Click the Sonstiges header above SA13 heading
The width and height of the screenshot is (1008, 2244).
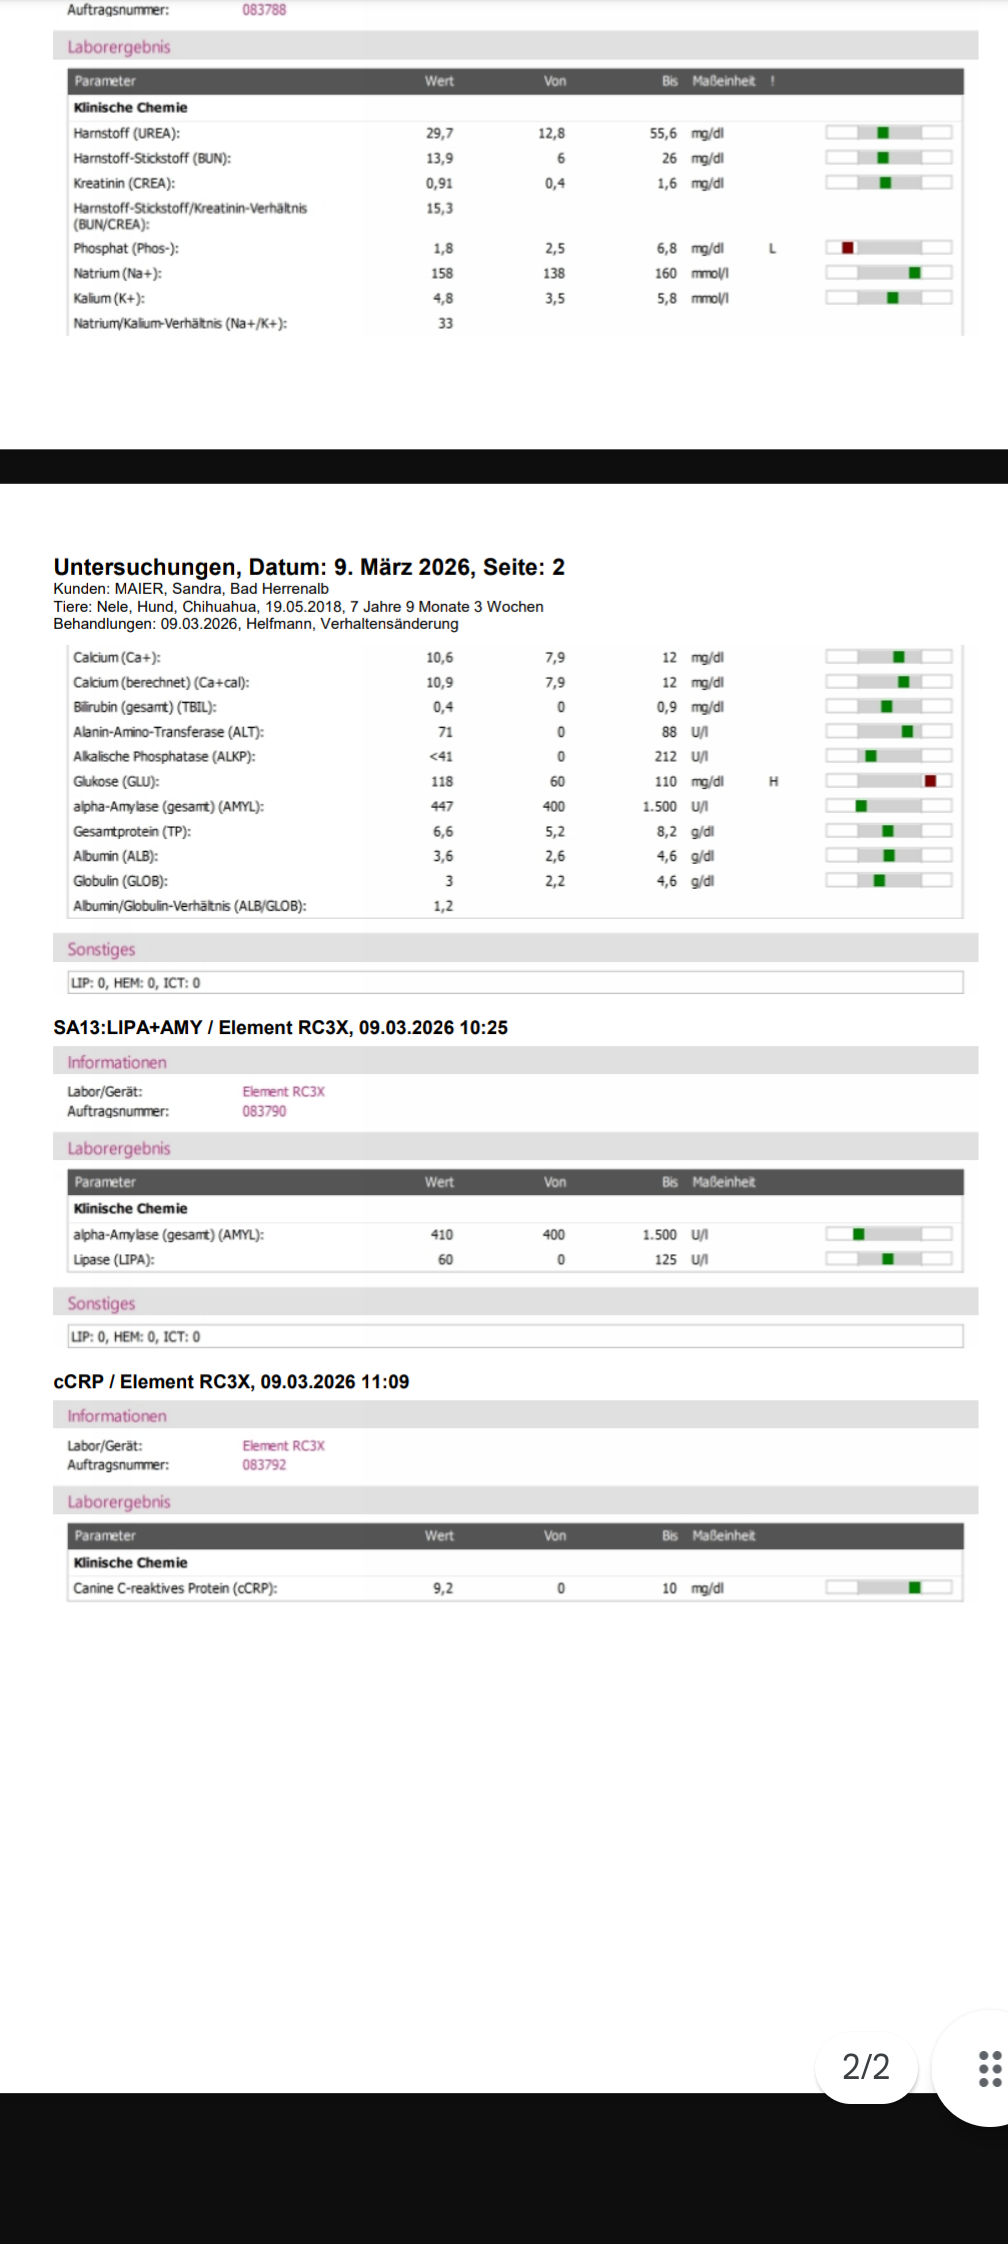[x=101, y=949]
